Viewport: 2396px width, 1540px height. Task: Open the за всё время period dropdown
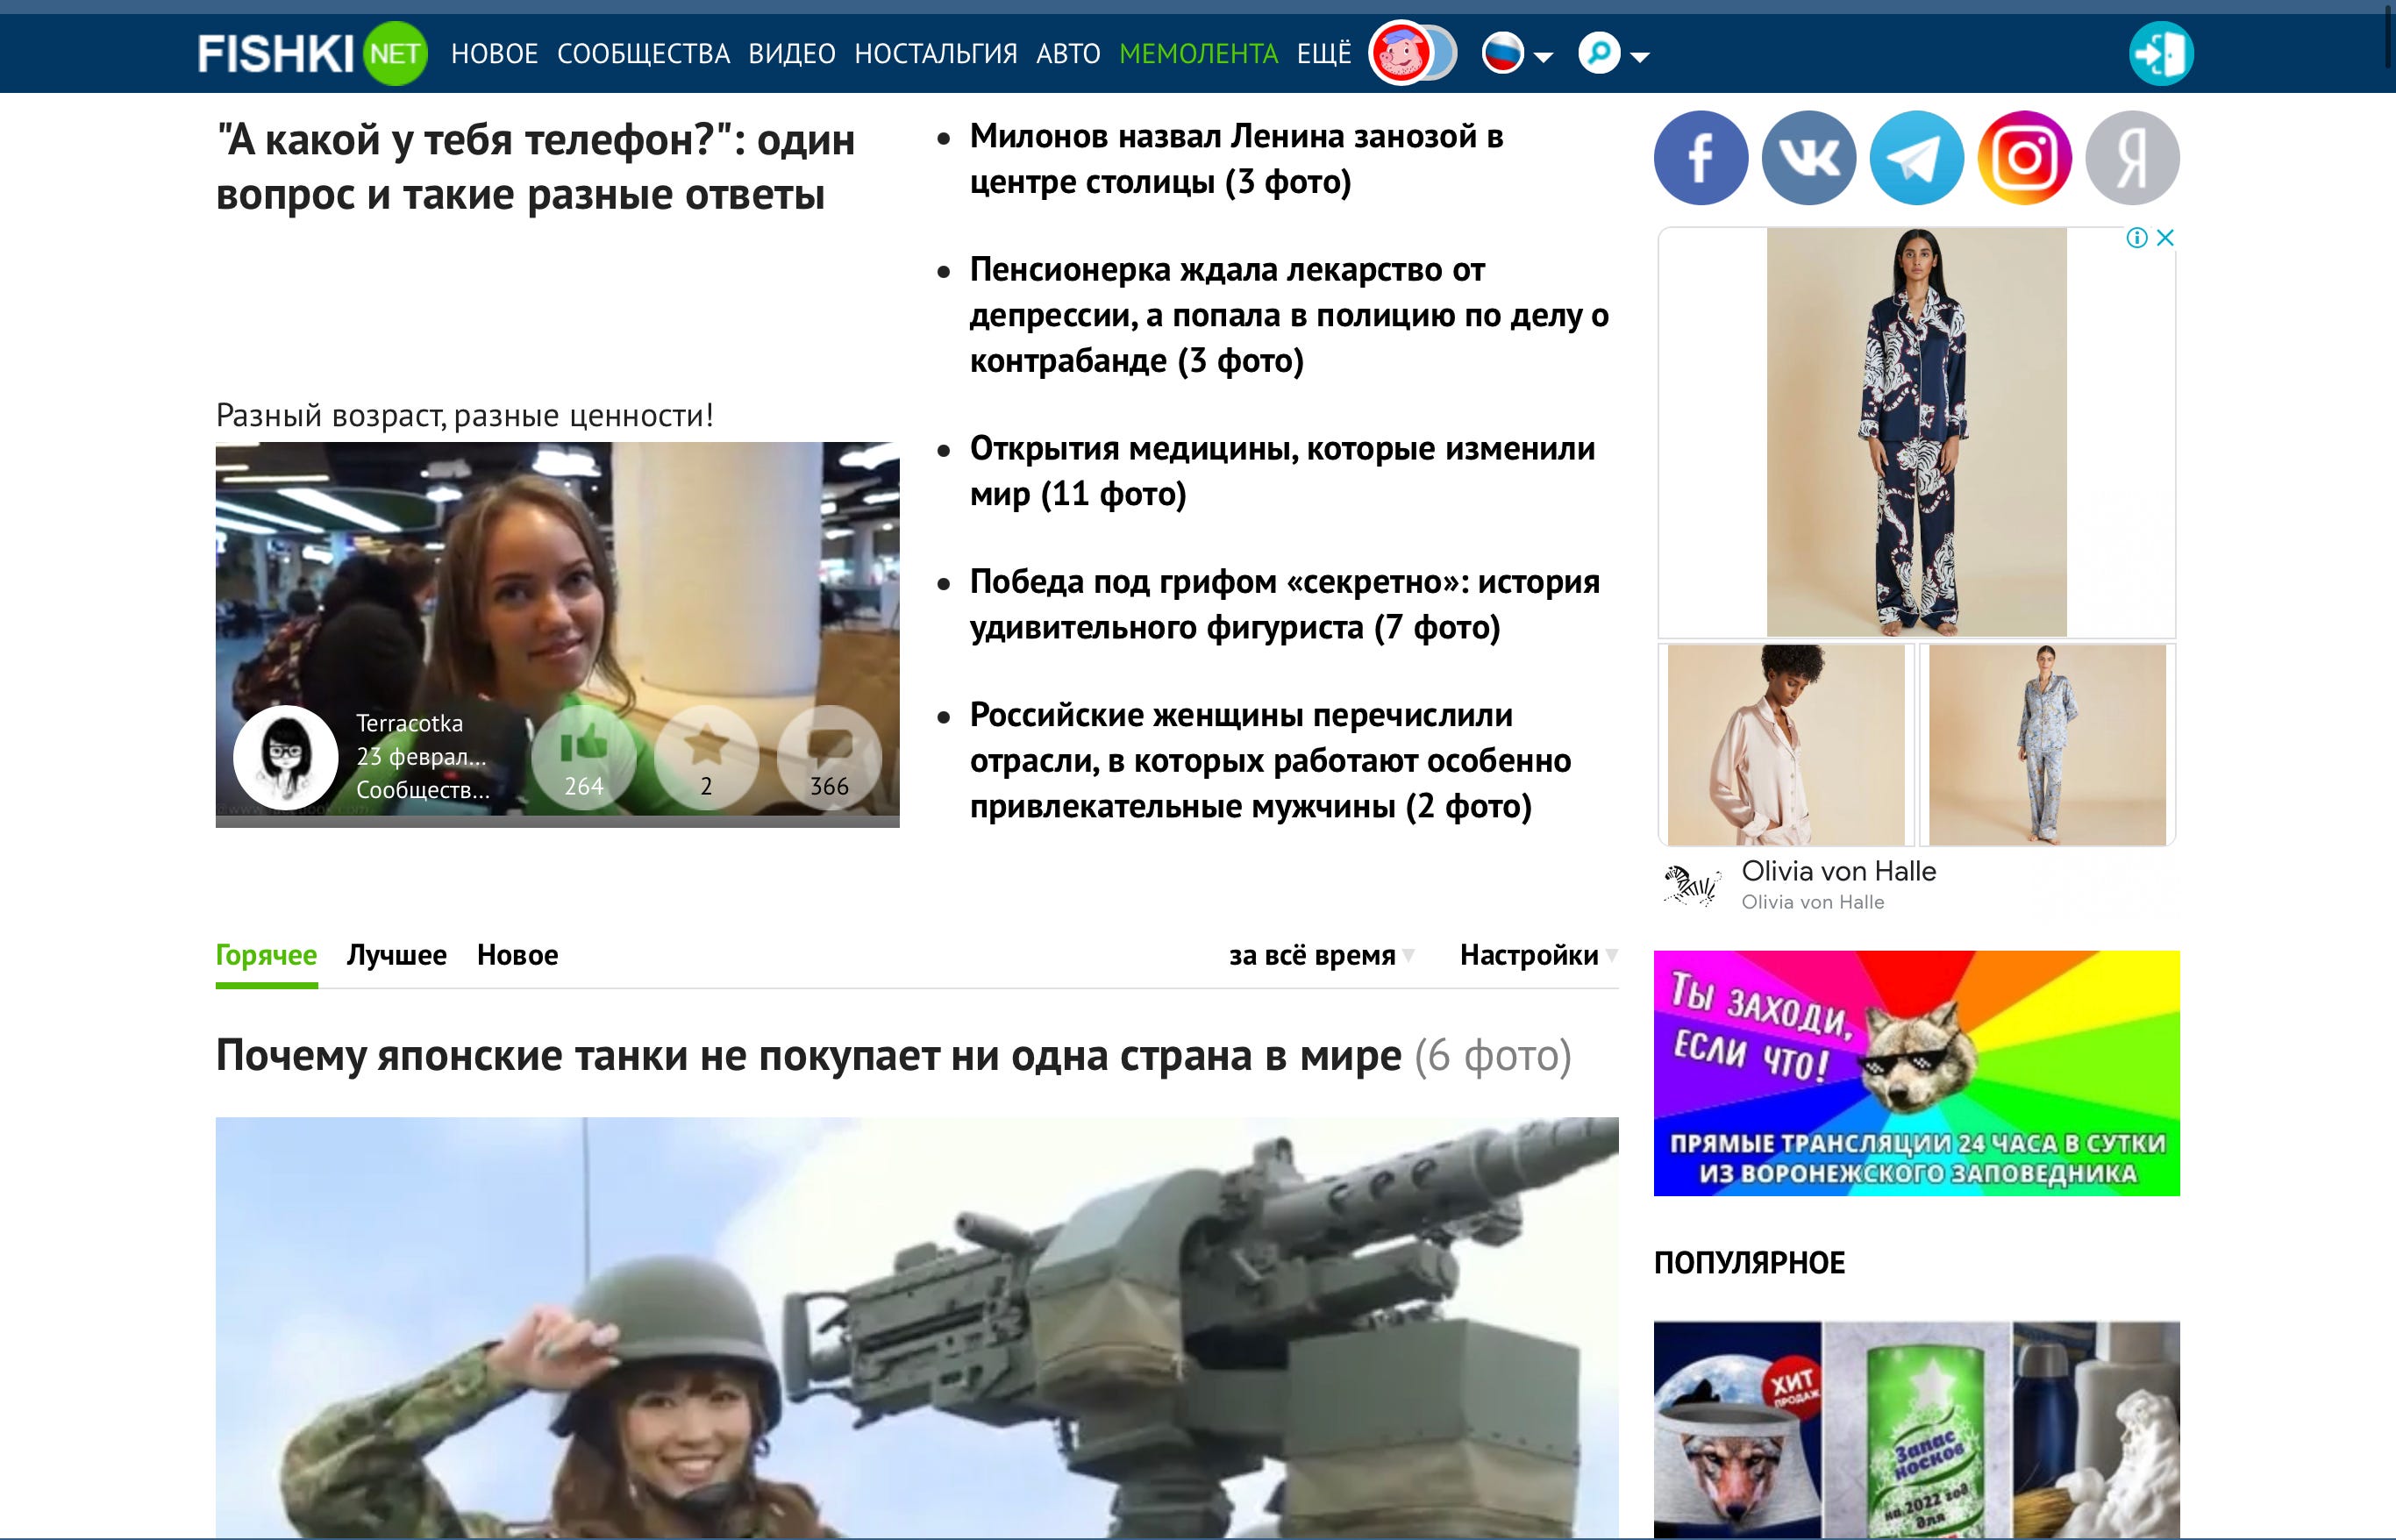1321,956
